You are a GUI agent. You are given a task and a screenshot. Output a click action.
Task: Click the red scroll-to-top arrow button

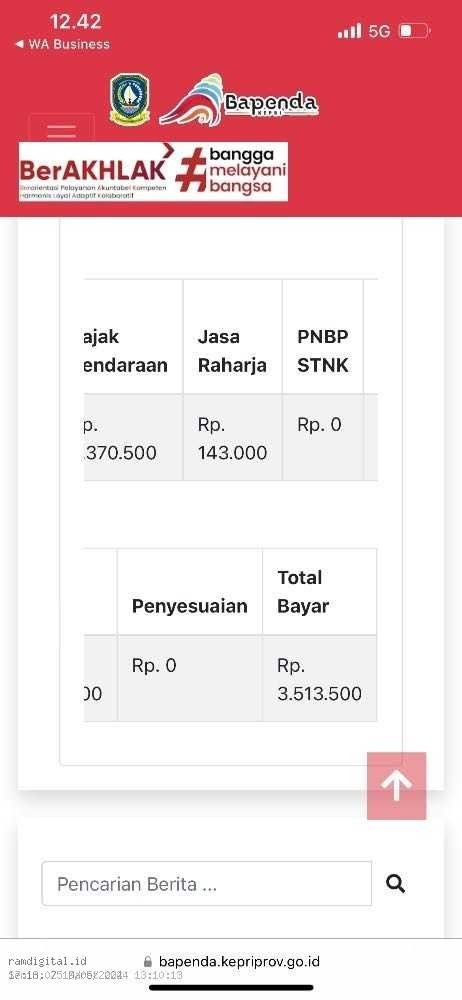coord(396,786)
